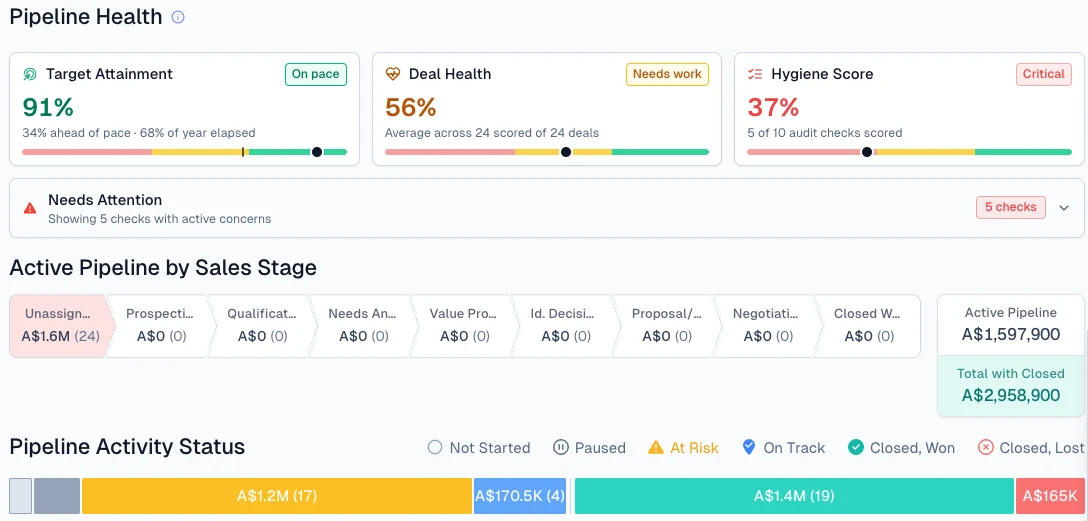The width and height of the screenshot is (1088, 521).
Task: Click the Hygiene Score gauge marker dot
Action: [867, 152]
